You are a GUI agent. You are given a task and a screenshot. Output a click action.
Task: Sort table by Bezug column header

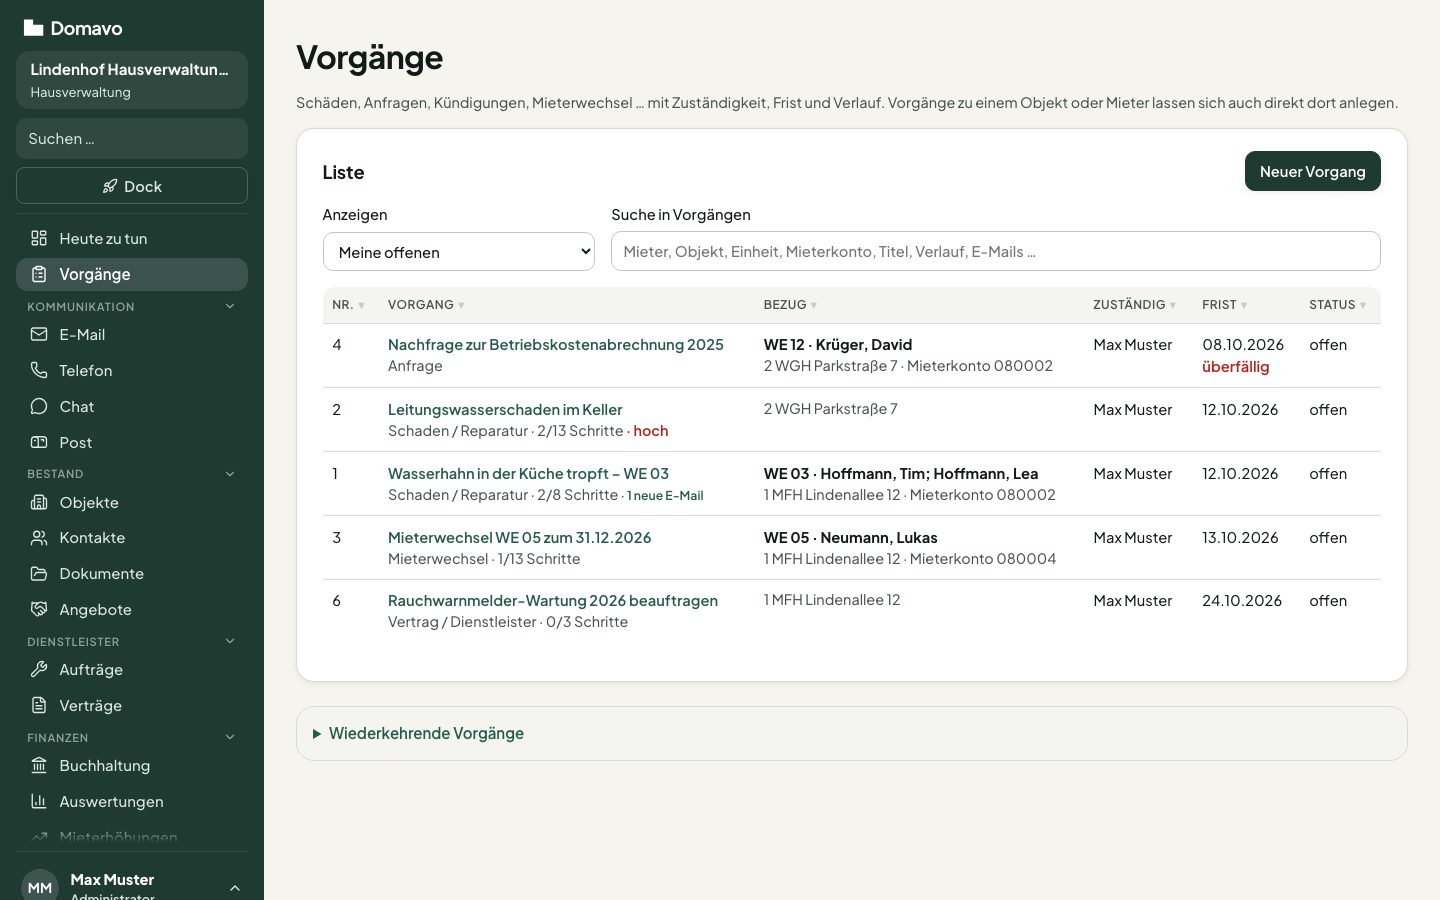coord(790,305)
